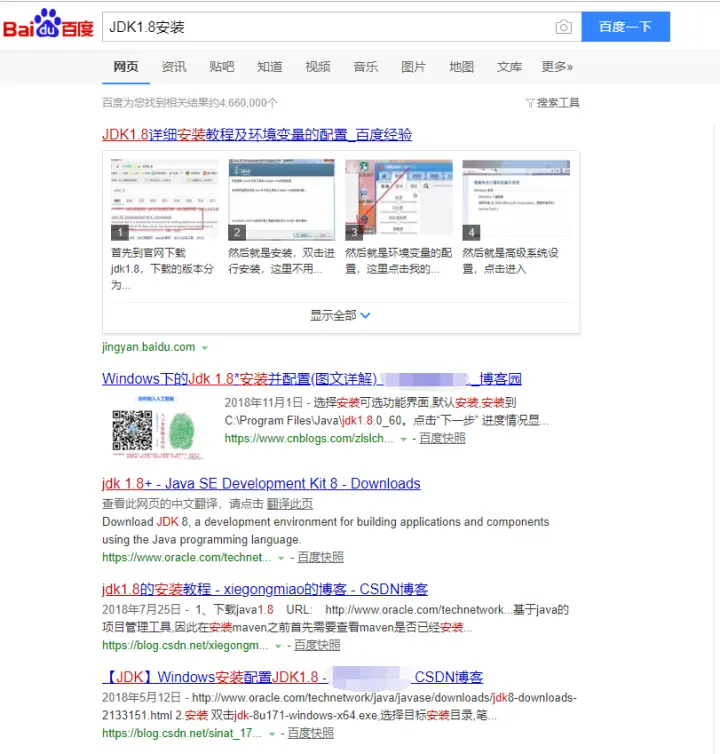Click the 百度一下 search button
This screenshot has height=754, width=720.
click(625, 26)
